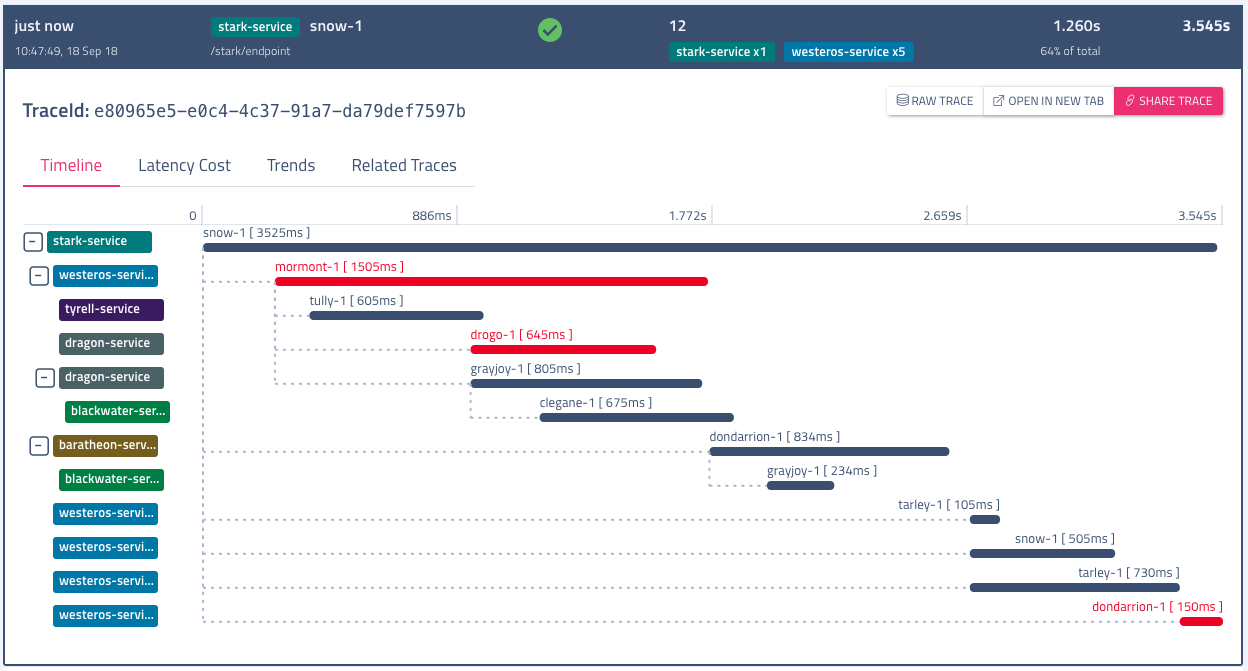Click the TraceId value text

coord(280,110)
